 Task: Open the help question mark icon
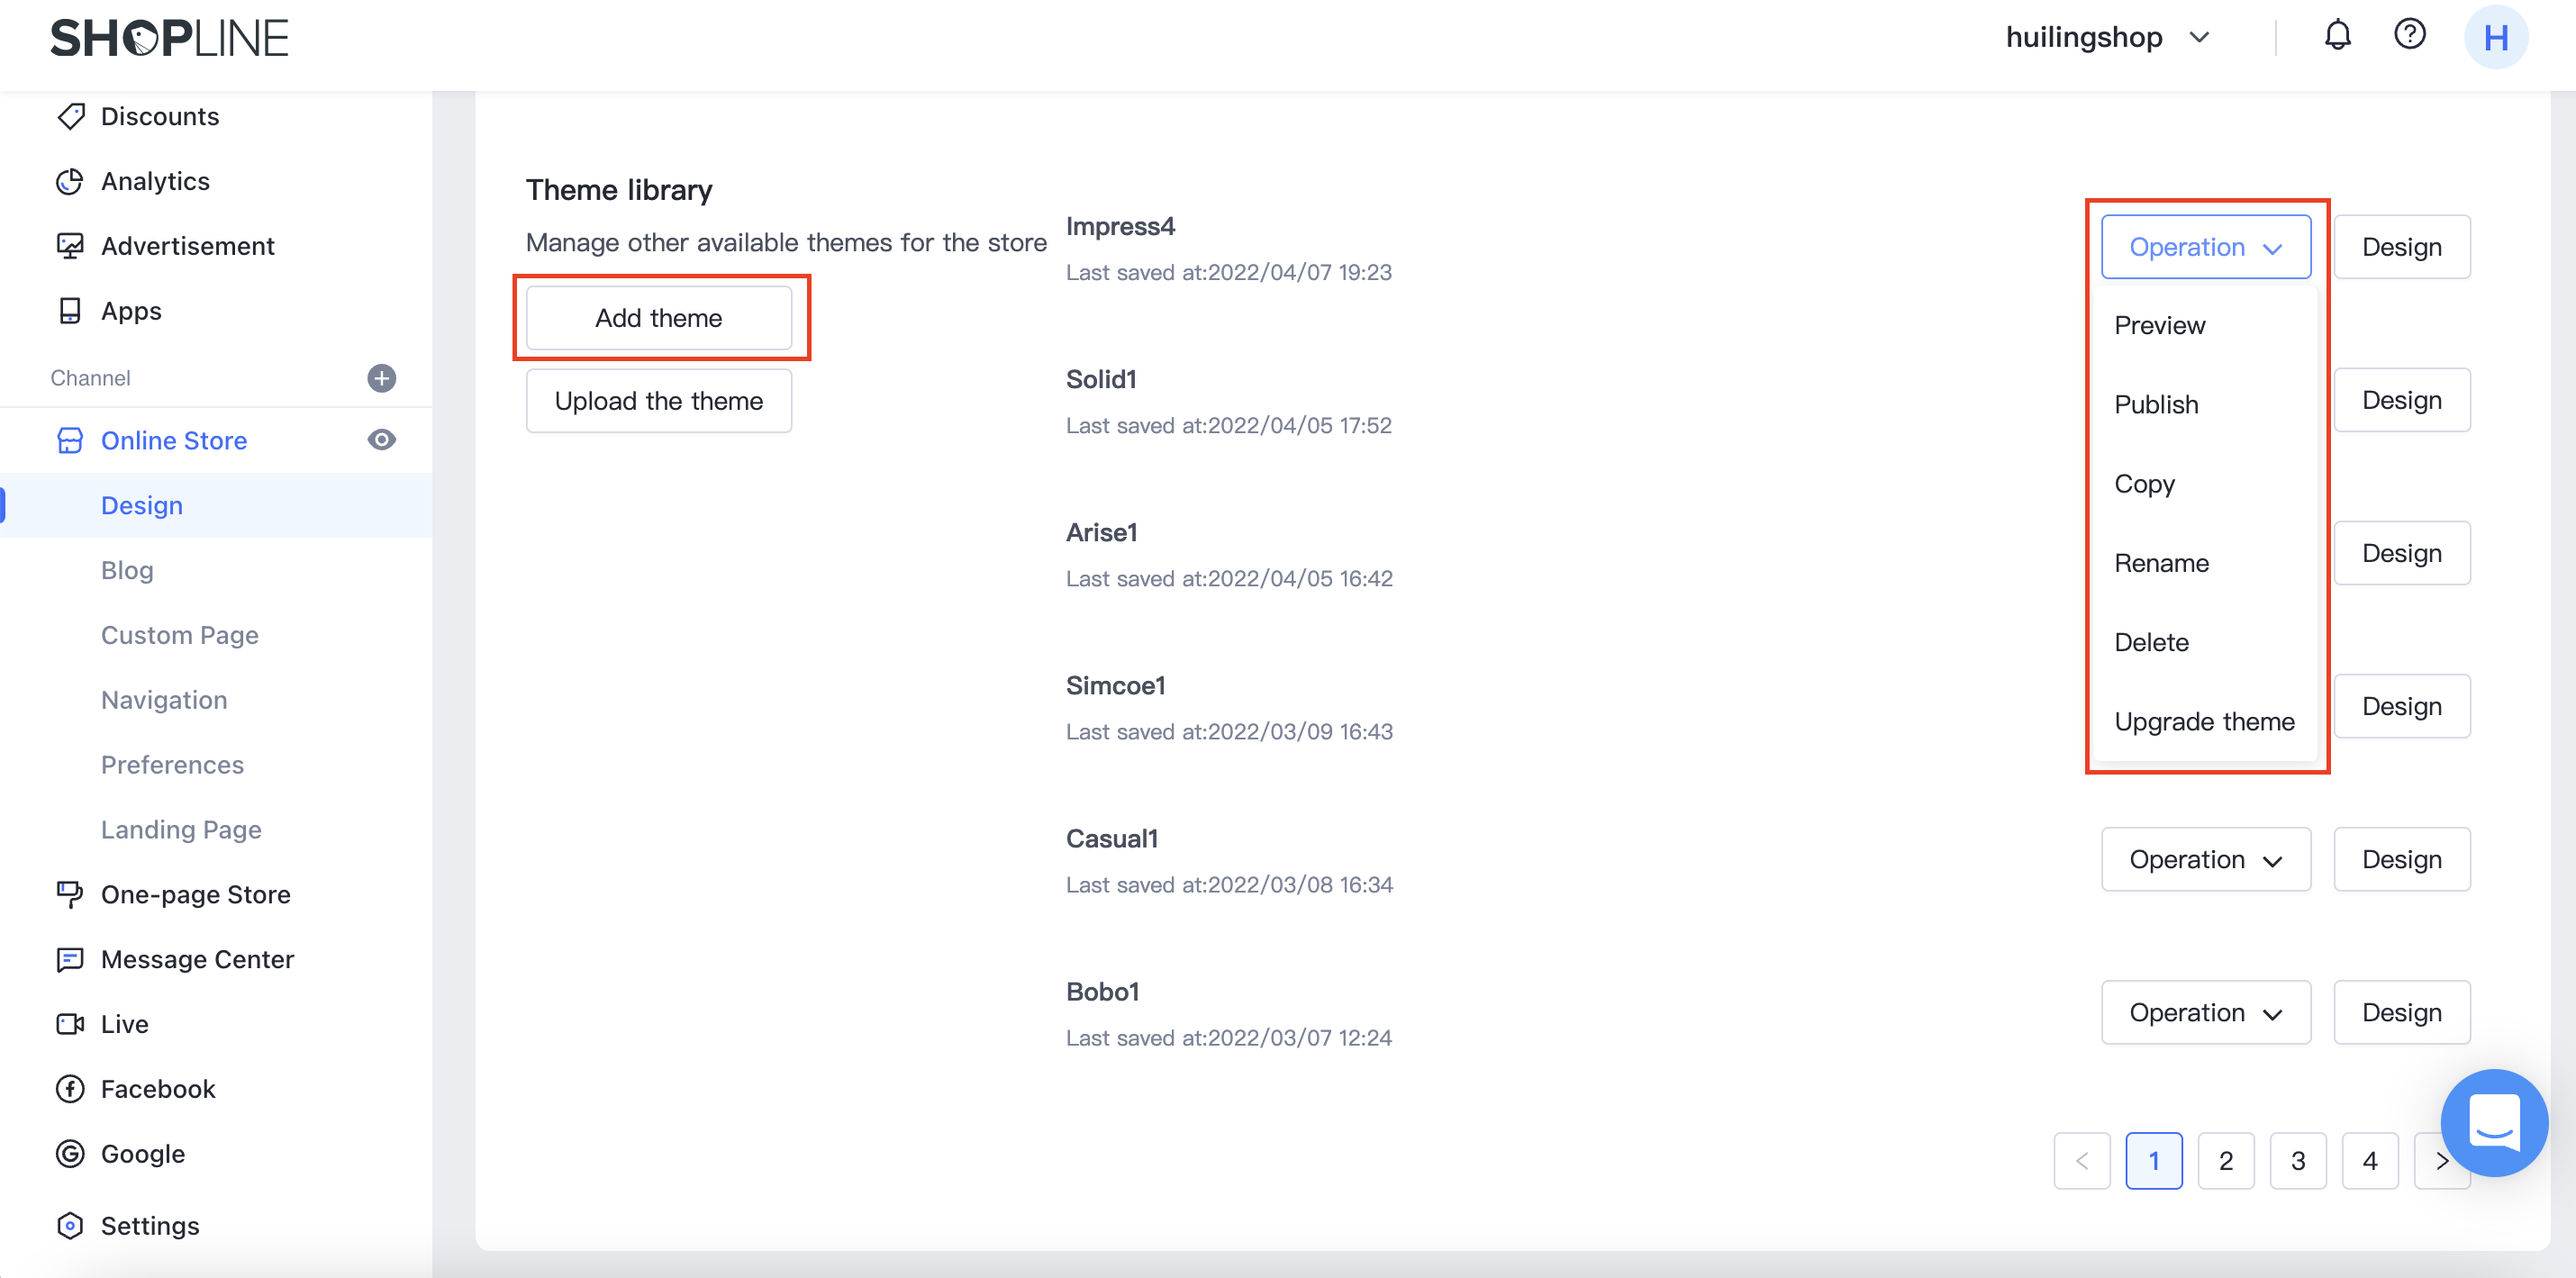pyautogui.click(x=2409, y=35)
